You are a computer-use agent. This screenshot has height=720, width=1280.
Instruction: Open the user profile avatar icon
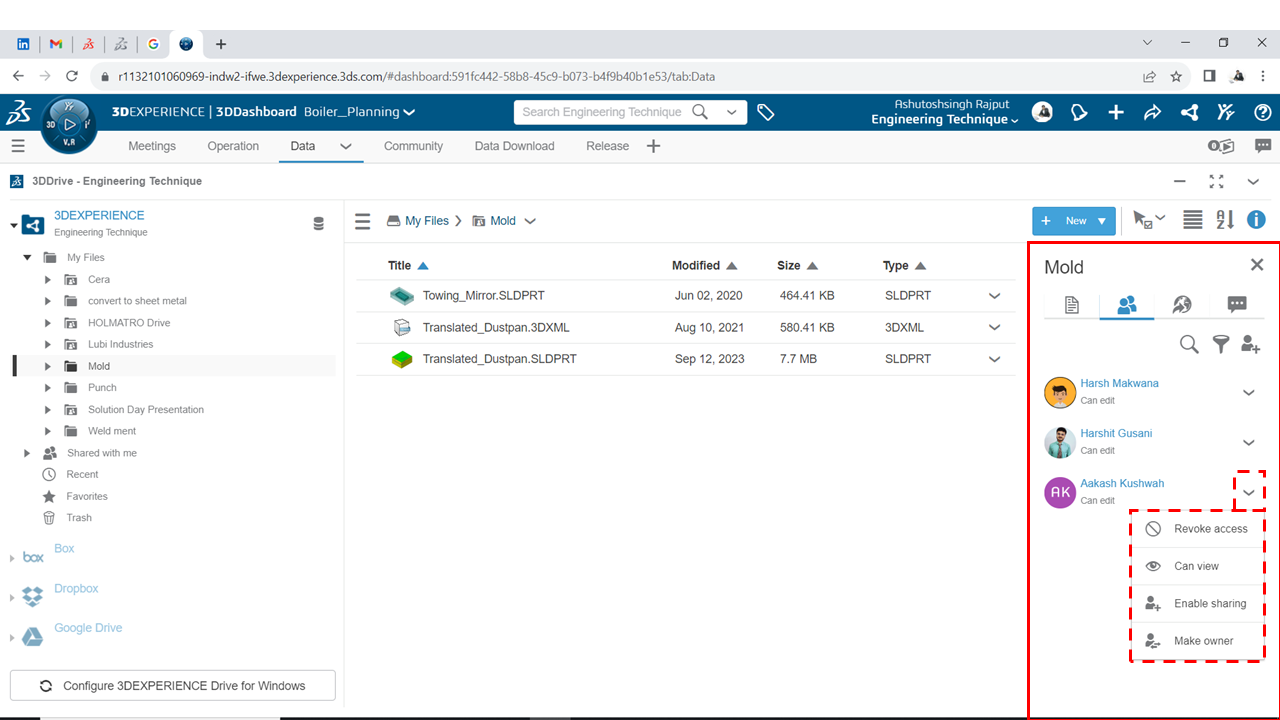point(1042,112)
